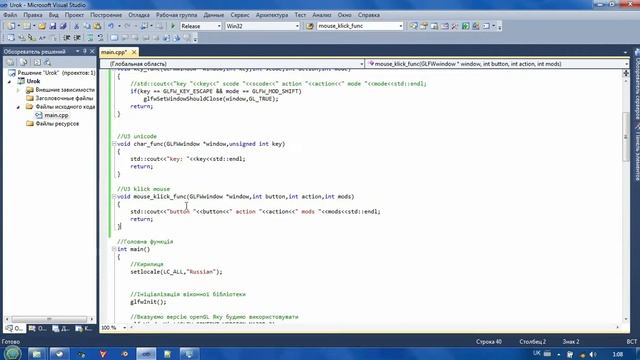Screen dimensions: 640x360
Task: Click the Save All icon
Action: 63,26
